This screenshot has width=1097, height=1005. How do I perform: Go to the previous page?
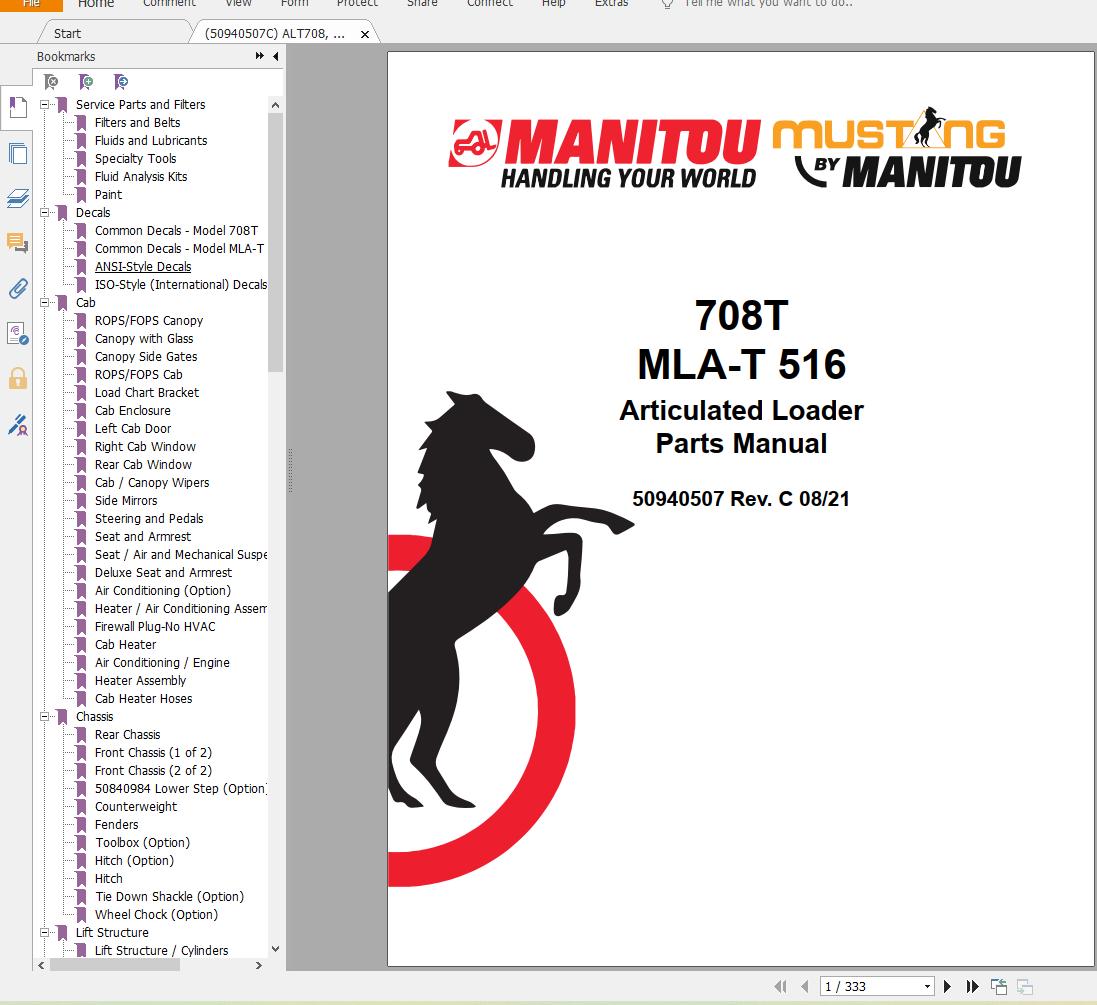click(805, 987)
